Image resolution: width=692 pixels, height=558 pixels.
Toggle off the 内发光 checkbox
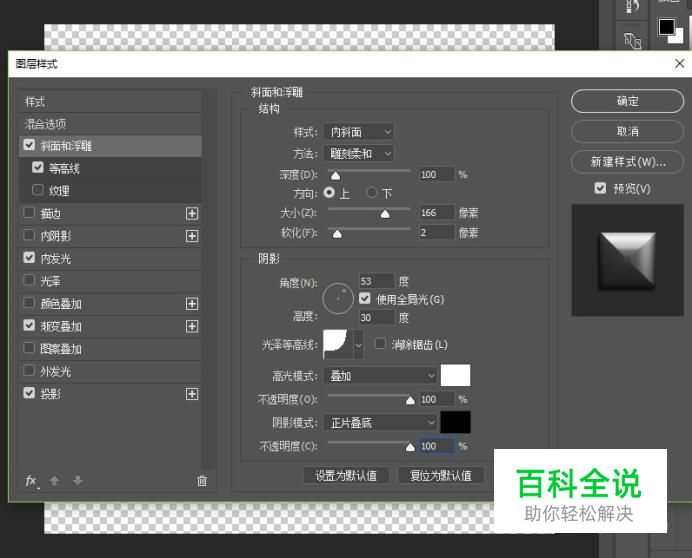[x=29, y=257]
